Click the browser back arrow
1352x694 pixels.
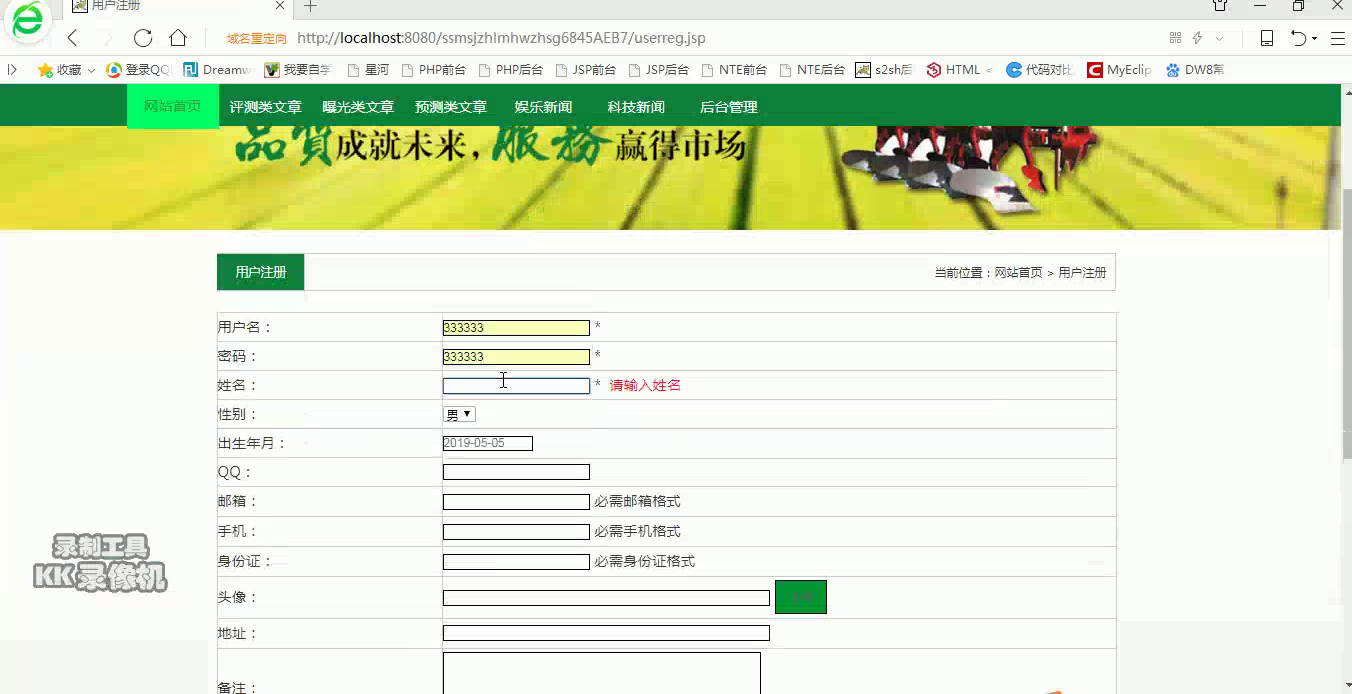point(72,38)
